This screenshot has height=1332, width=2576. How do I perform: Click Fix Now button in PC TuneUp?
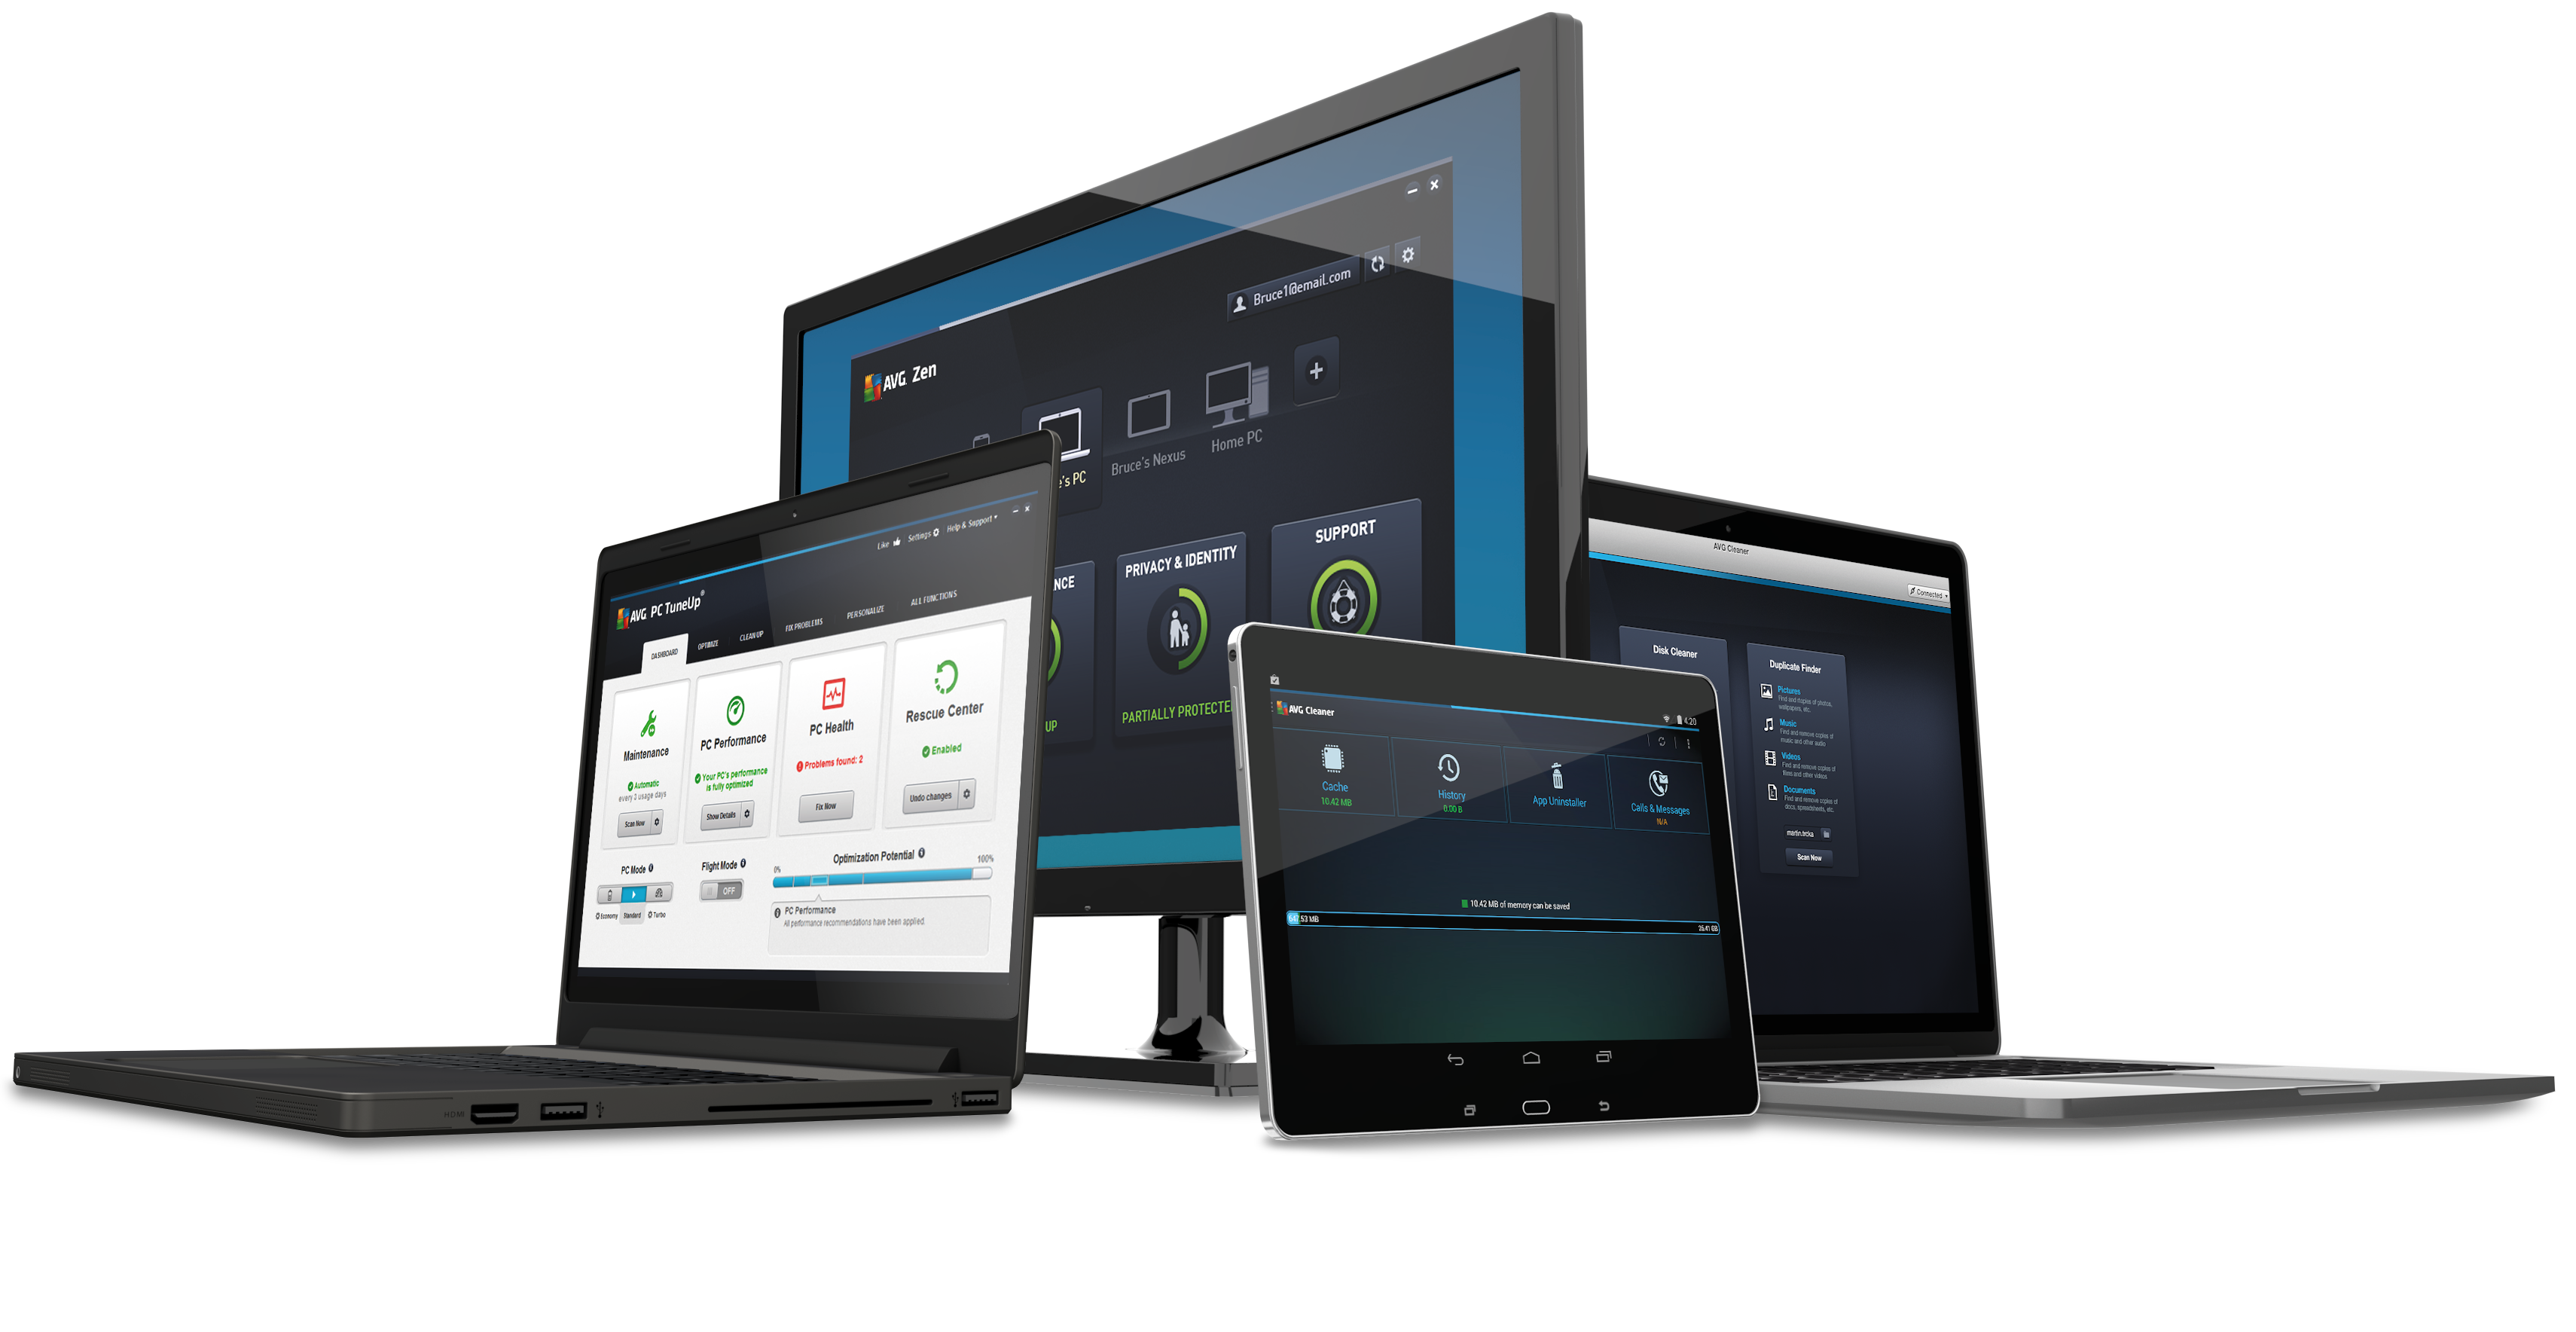click(x=826, y=807)
